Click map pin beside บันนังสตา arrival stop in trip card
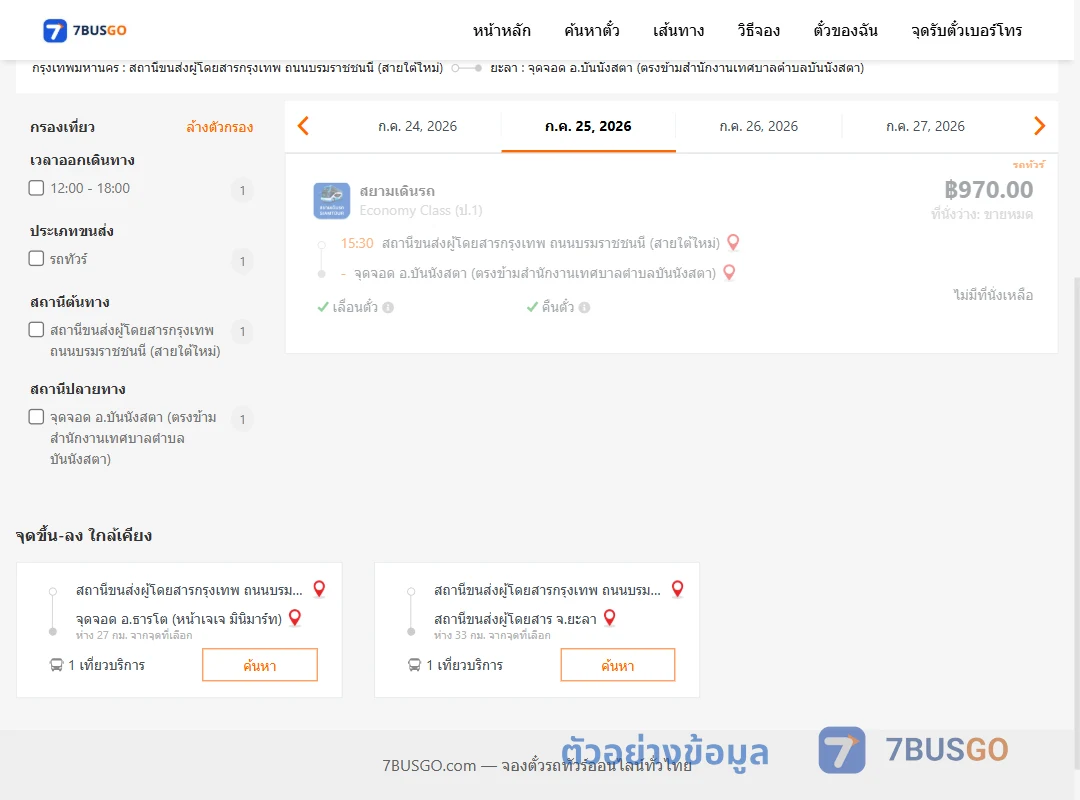The image size is (1080, 800). 729,273
